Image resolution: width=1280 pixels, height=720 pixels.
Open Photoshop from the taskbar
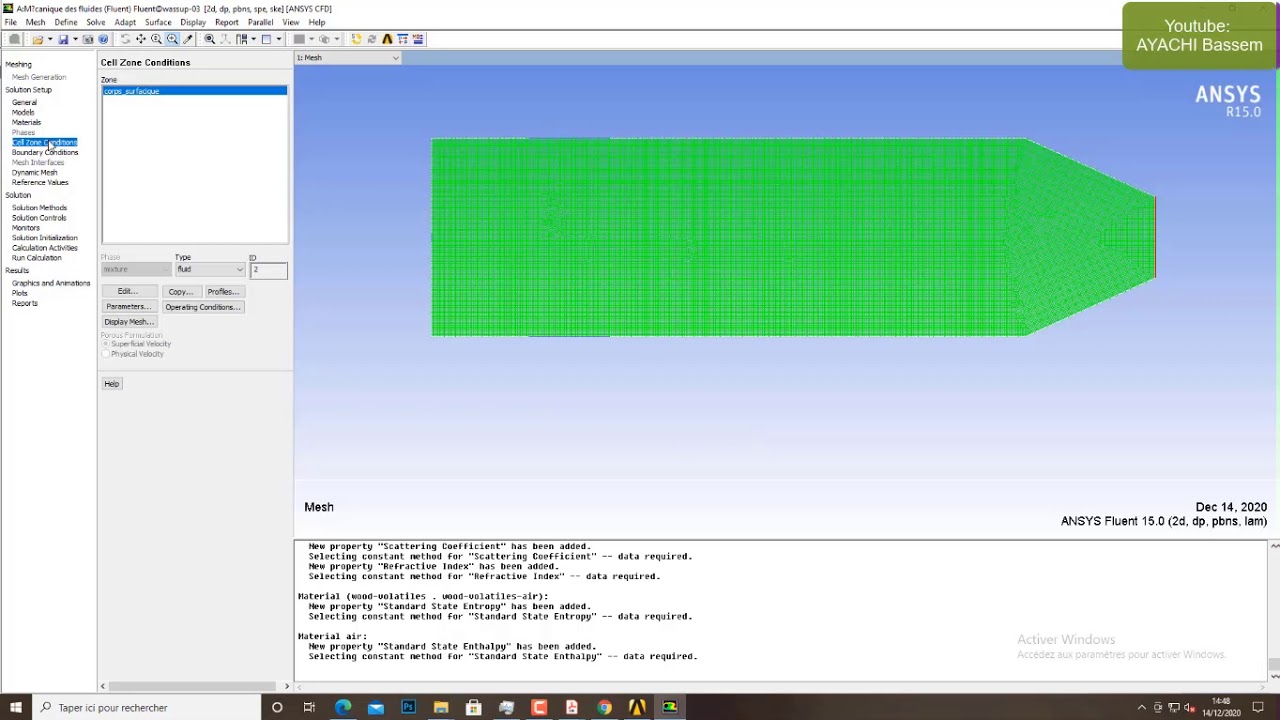click(x=408, y=707)
